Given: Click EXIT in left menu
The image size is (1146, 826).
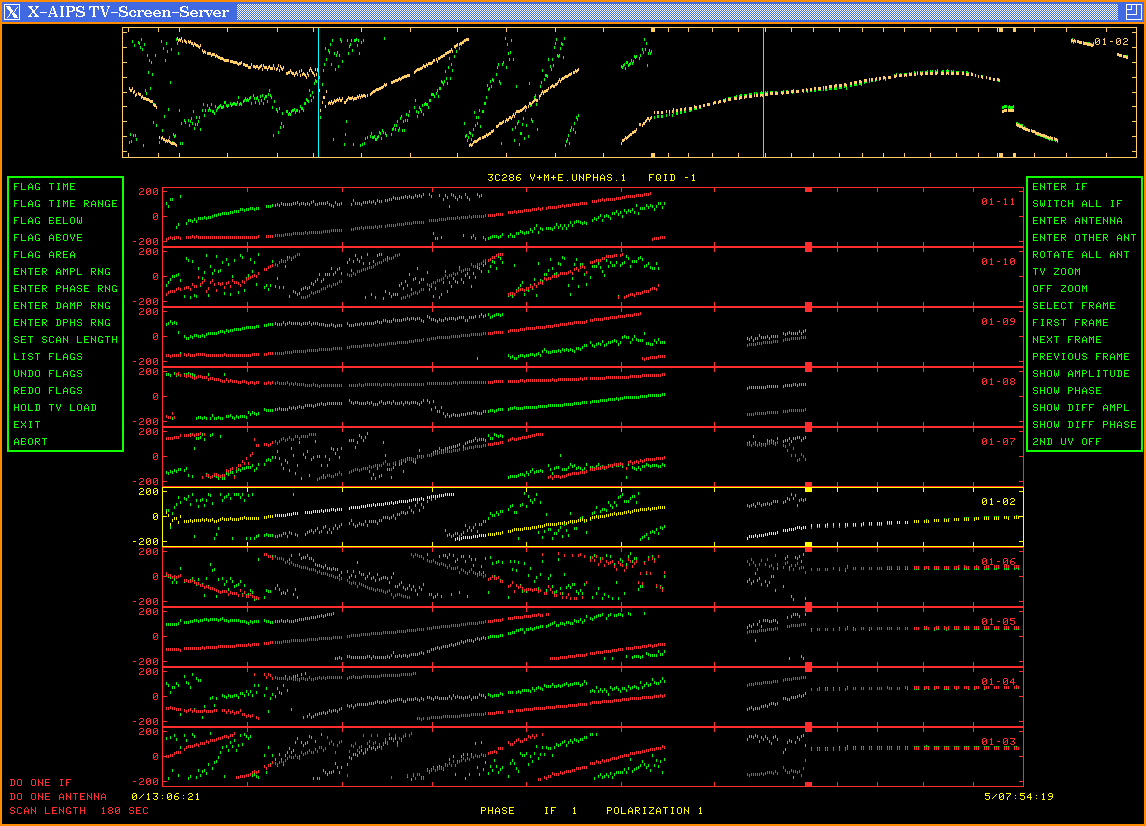Looking at the screenshot, I should pos(26,425).
